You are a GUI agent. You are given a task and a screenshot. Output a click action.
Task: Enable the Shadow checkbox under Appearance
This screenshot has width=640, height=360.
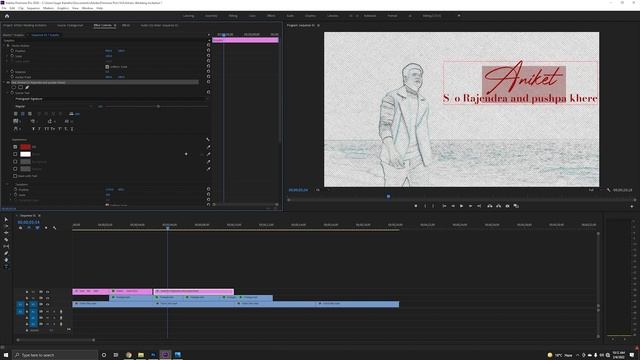pos(15,169)
